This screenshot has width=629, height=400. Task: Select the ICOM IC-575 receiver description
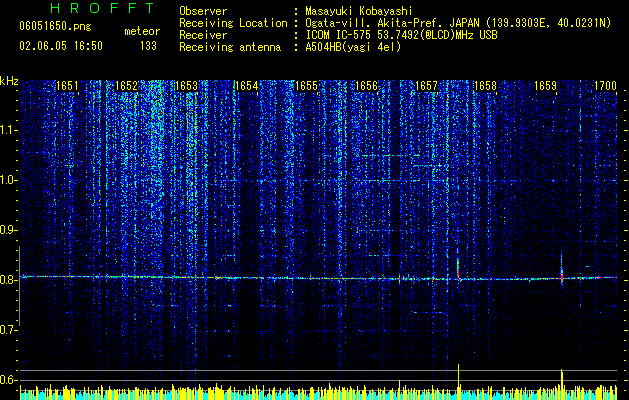point(401,35)
